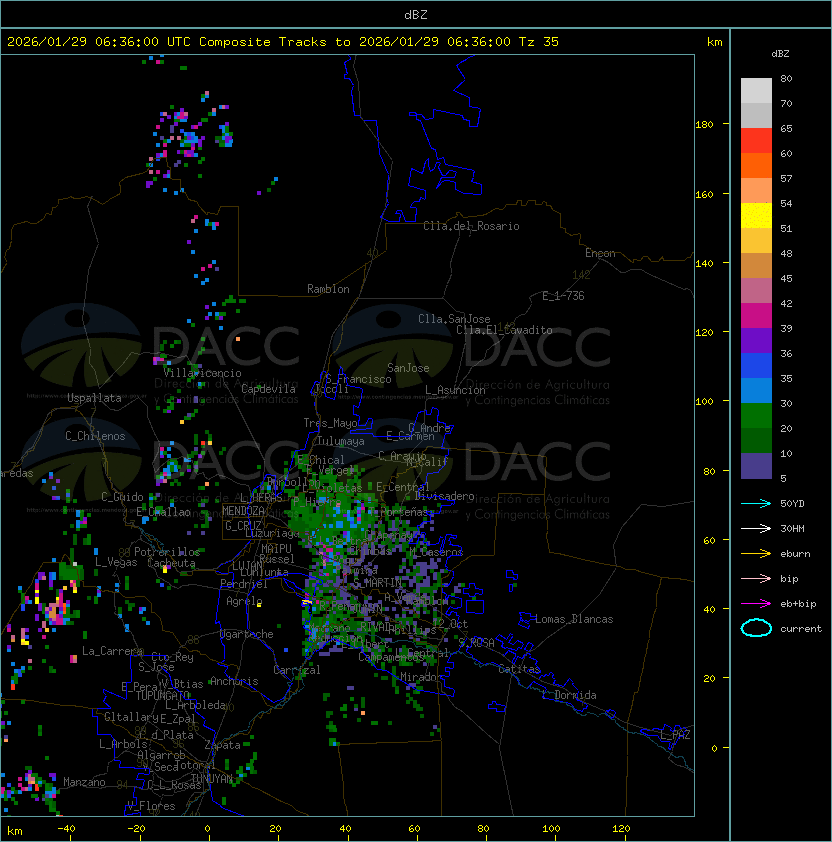Select the slate 5-10 dBZ swatch

pyautogui.click(x=756, y=466)
